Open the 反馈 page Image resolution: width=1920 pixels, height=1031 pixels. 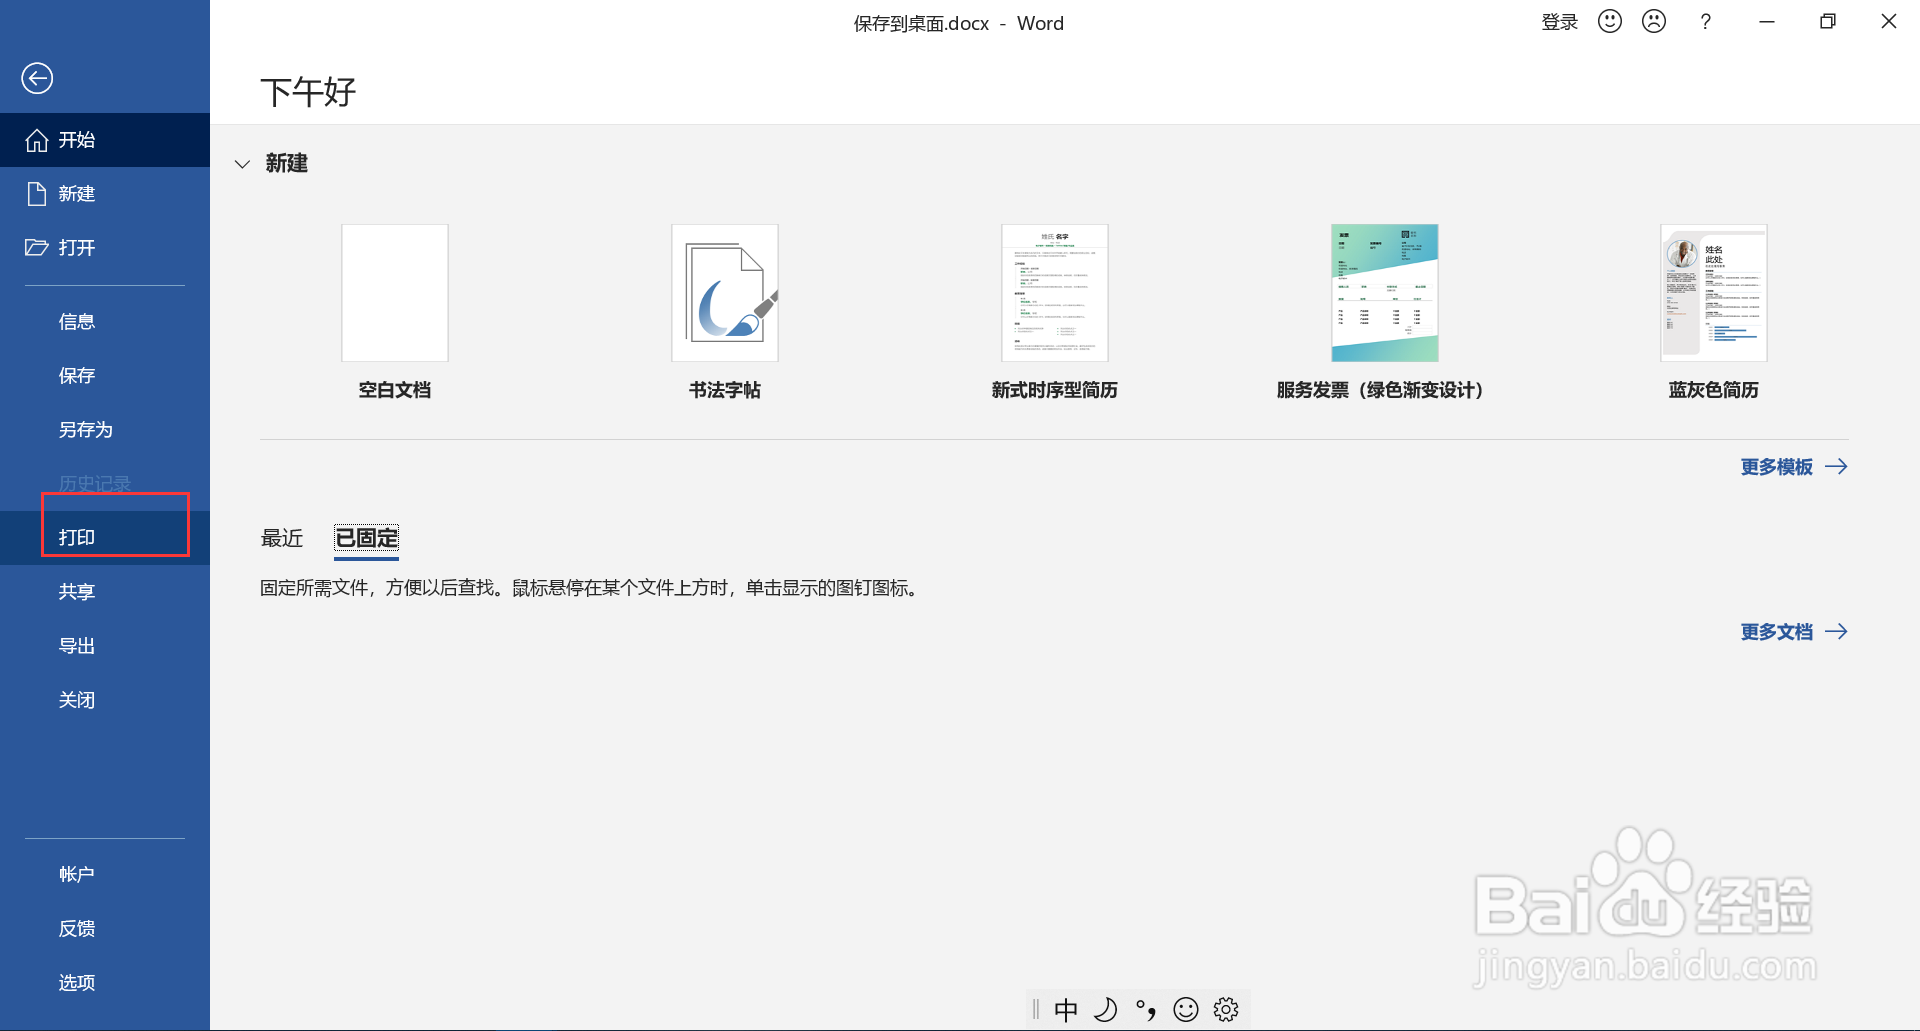tap(105, 929)
